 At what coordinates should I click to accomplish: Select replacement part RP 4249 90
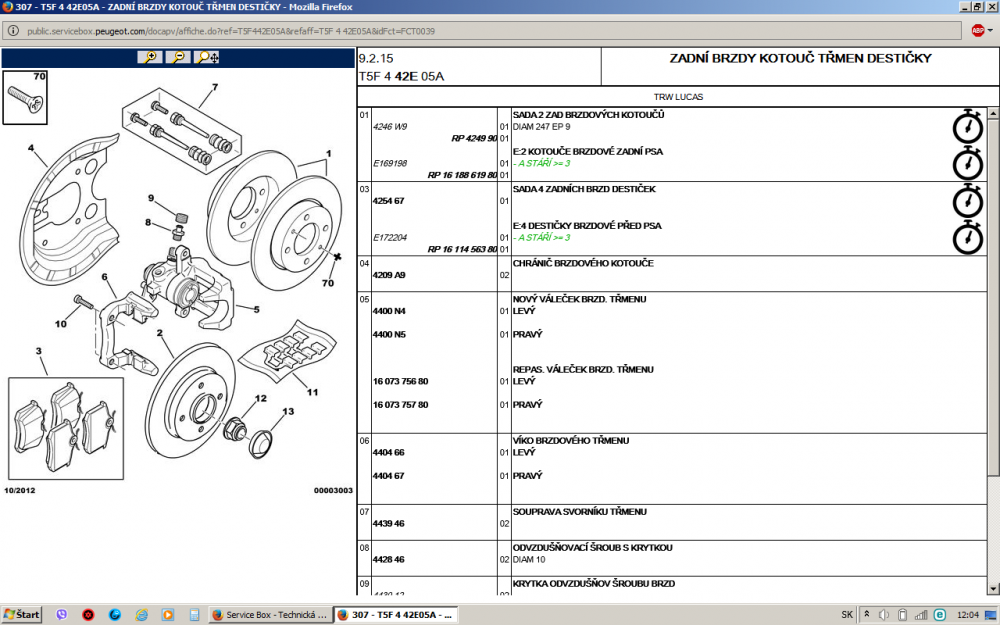(x=474, y=138)
